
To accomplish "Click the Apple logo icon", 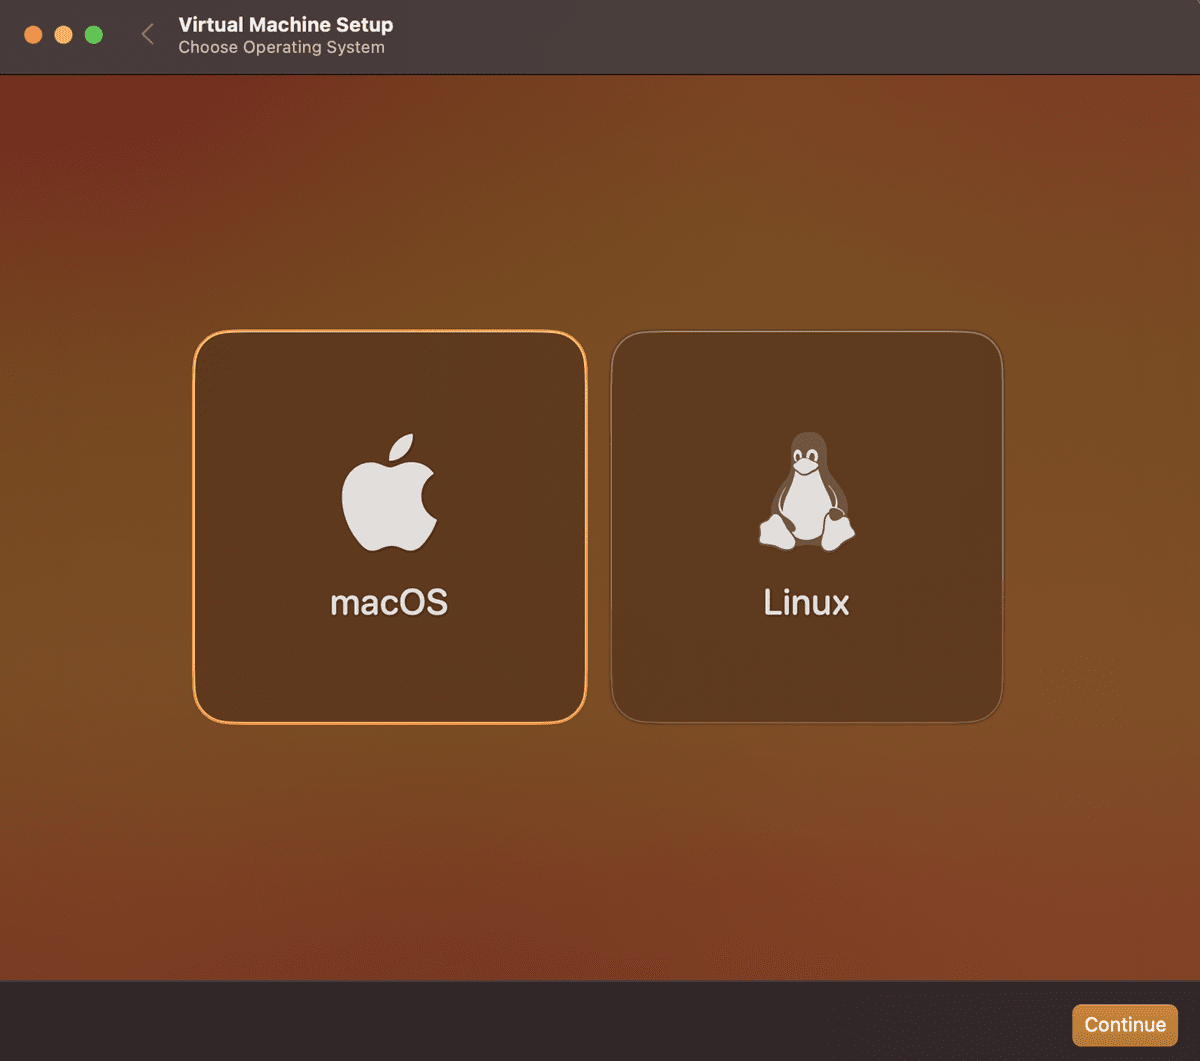I will 389,492.
